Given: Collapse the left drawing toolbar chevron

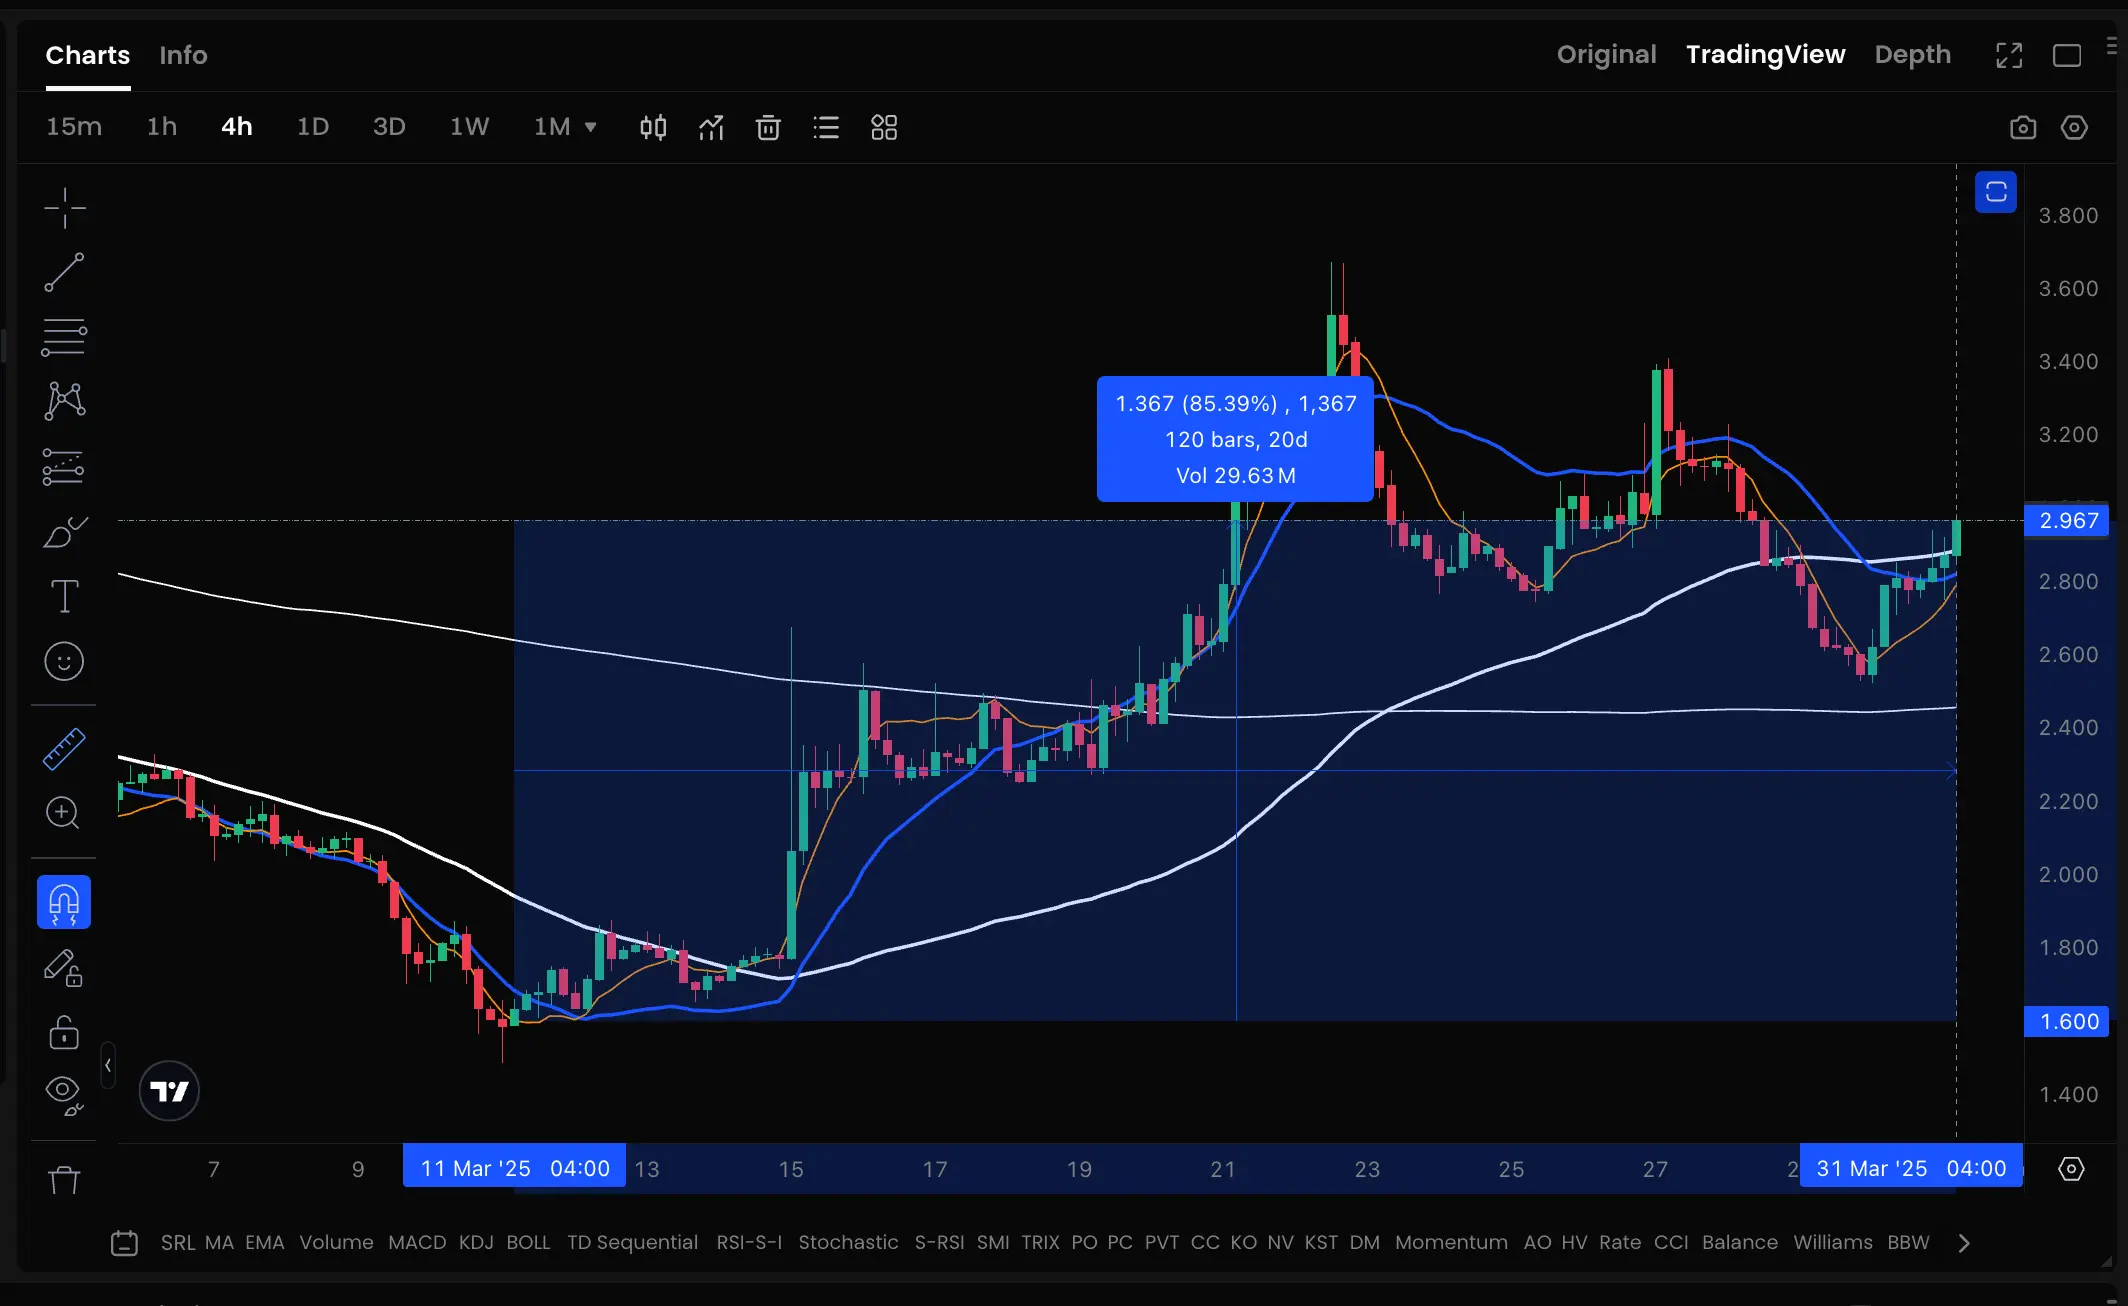Looking at the screenshot, I should tap(108, 1065).
